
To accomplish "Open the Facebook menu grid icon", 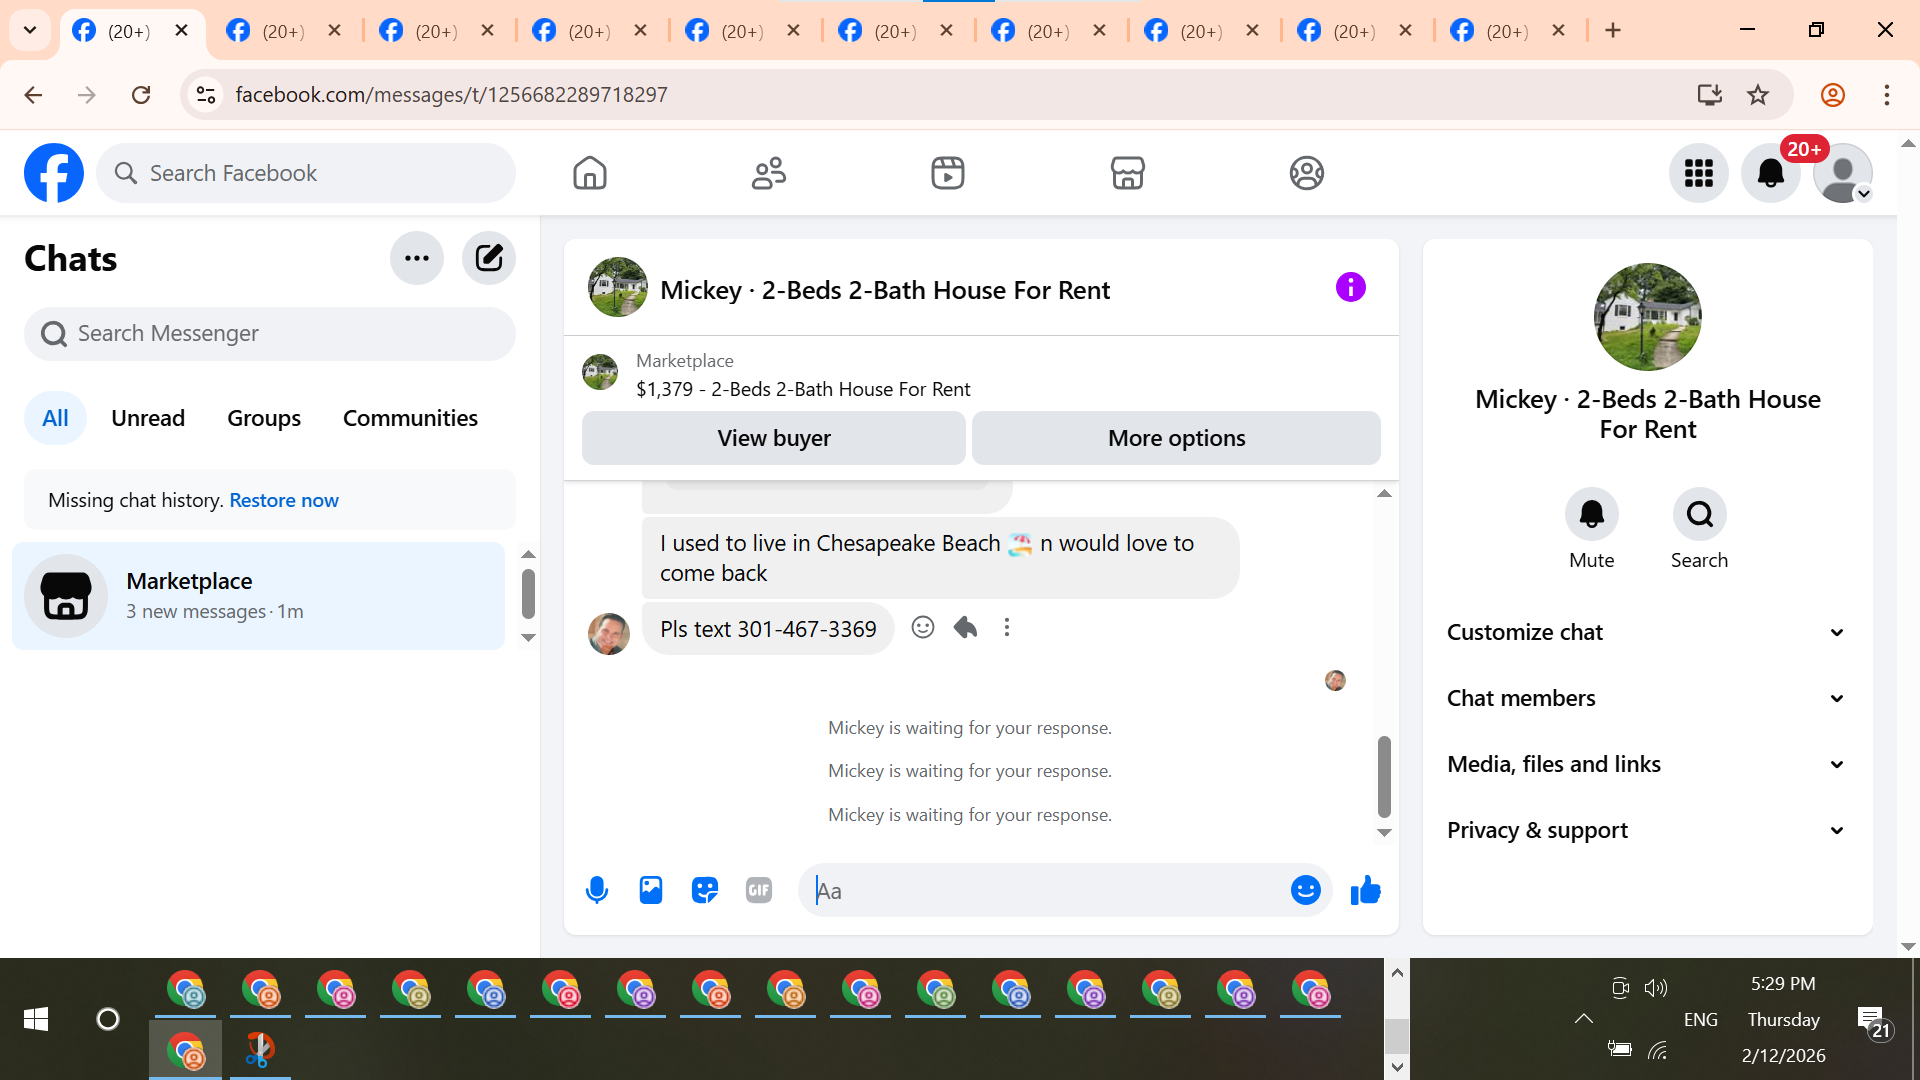I will click(1698, 173).
